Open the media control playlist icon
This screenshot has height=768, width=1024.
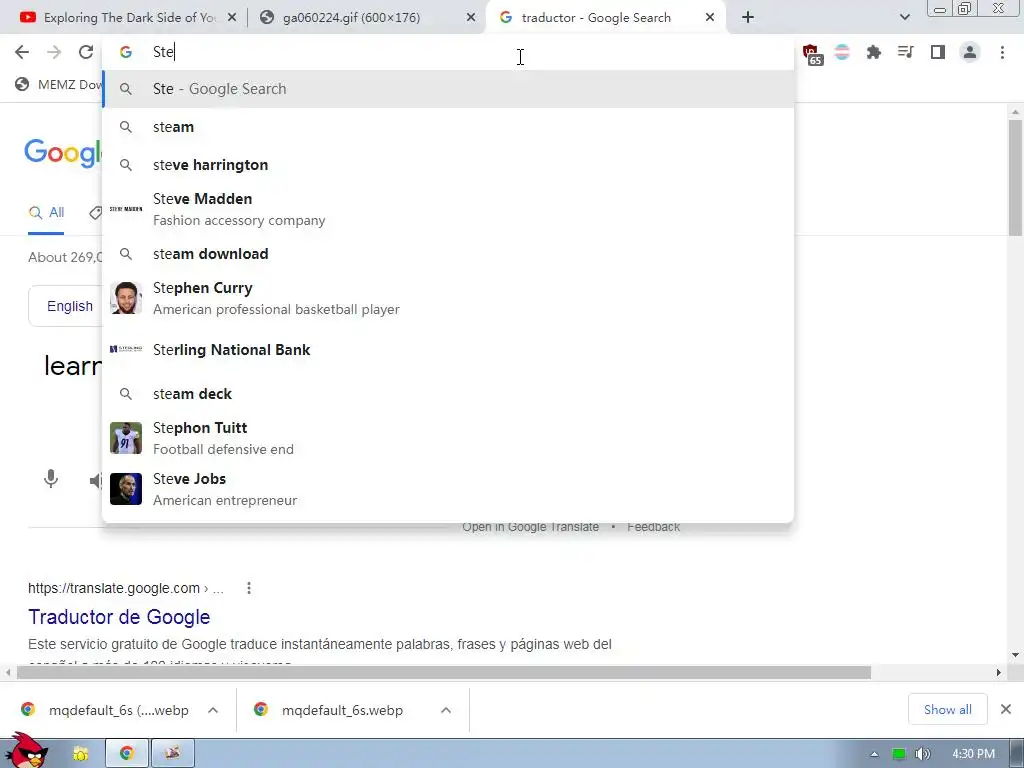(x=905, y=52)
